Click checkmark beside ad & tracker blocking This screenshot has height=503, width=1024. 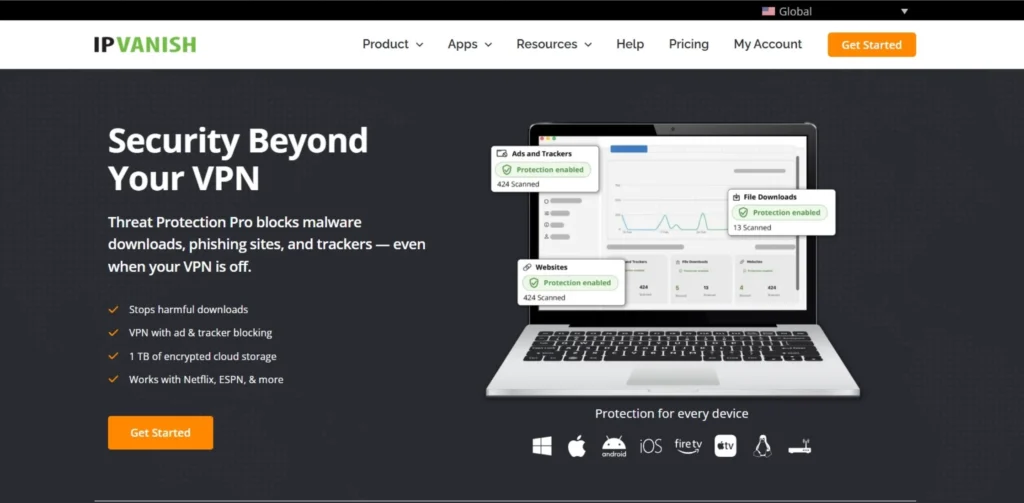[x=114, y=333]
